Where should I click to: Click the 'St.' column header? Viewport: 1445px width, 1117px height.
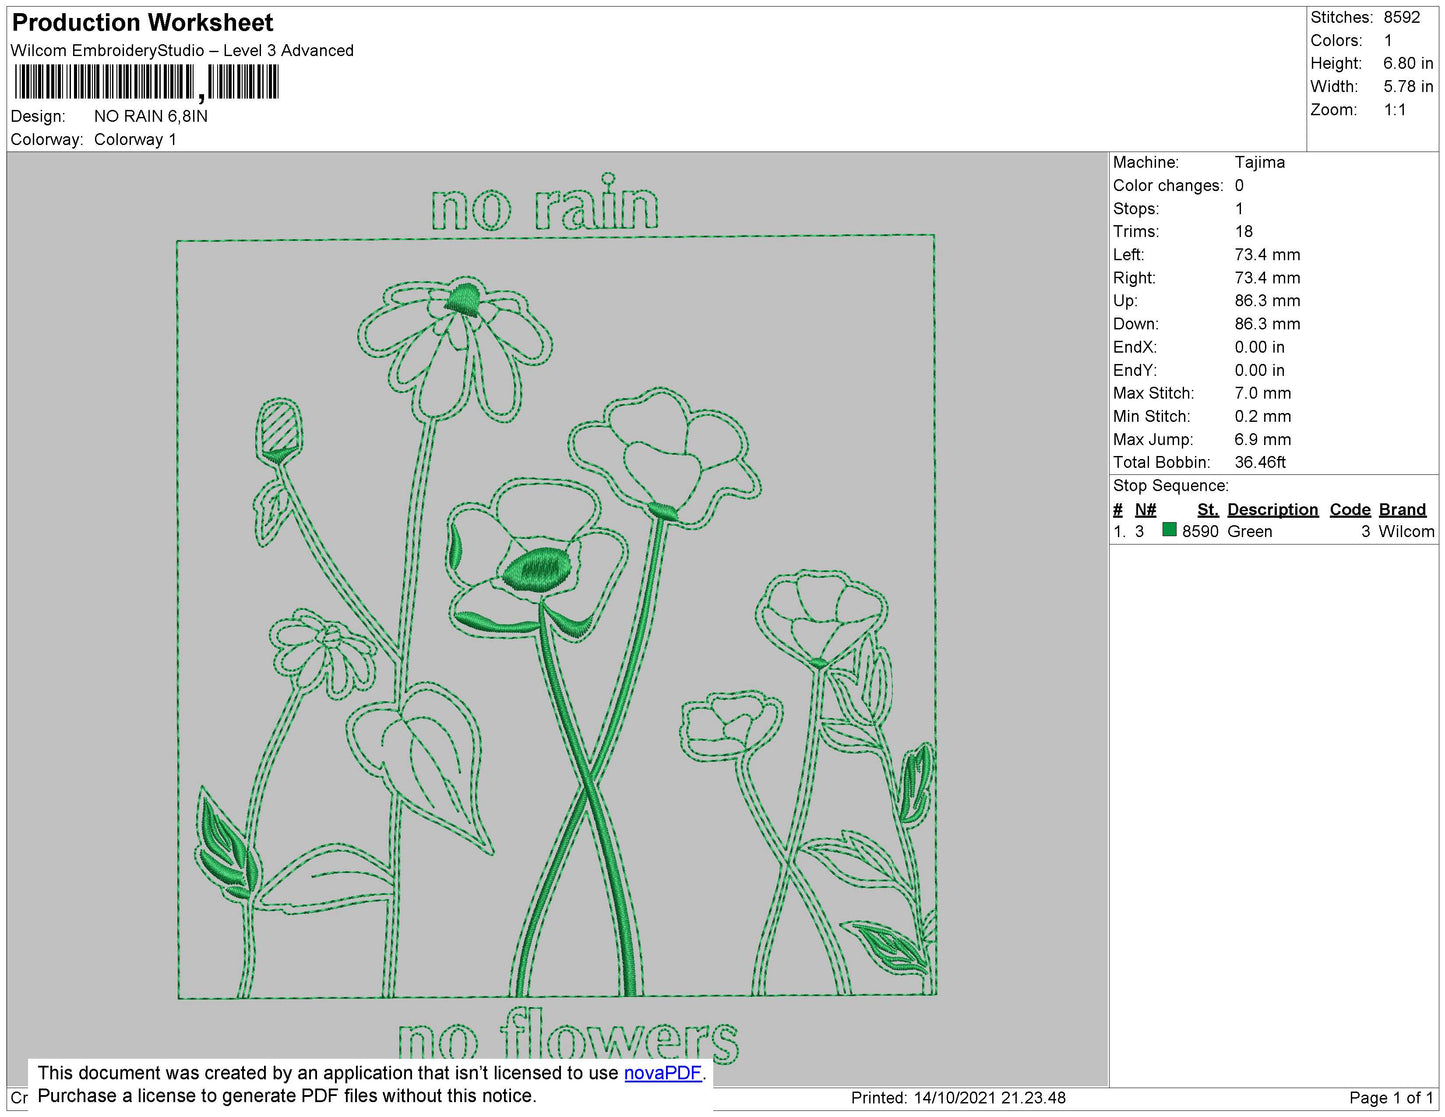1208,510
